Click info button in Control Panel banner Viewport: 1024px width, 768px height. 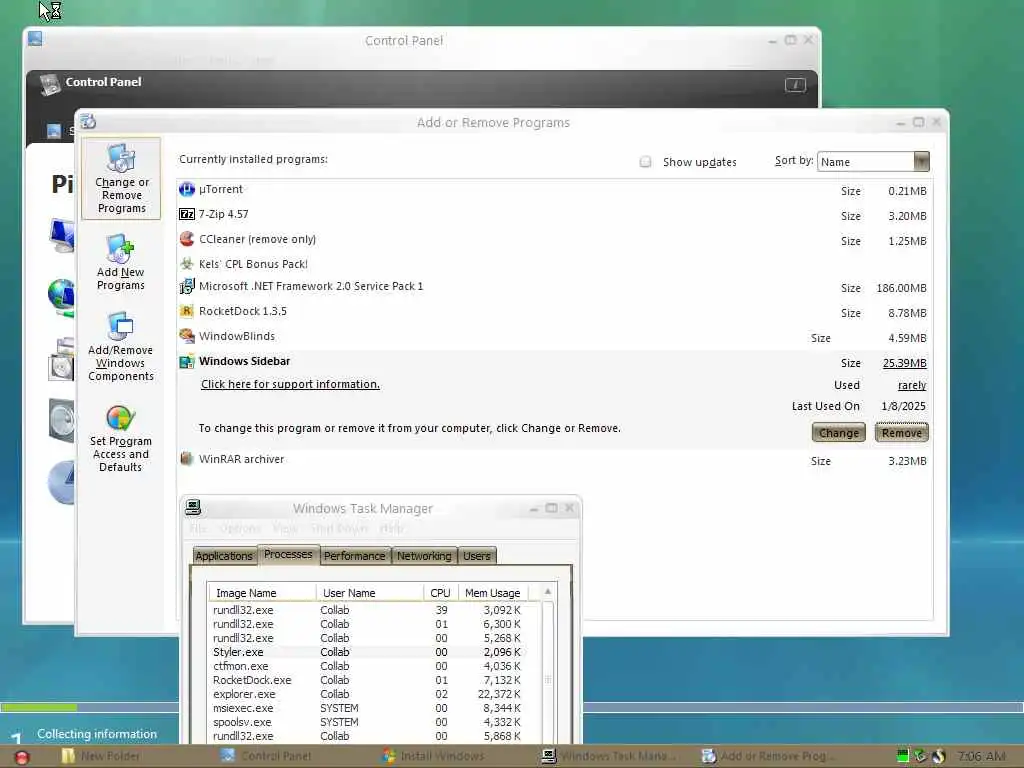(x=795, y=85)
